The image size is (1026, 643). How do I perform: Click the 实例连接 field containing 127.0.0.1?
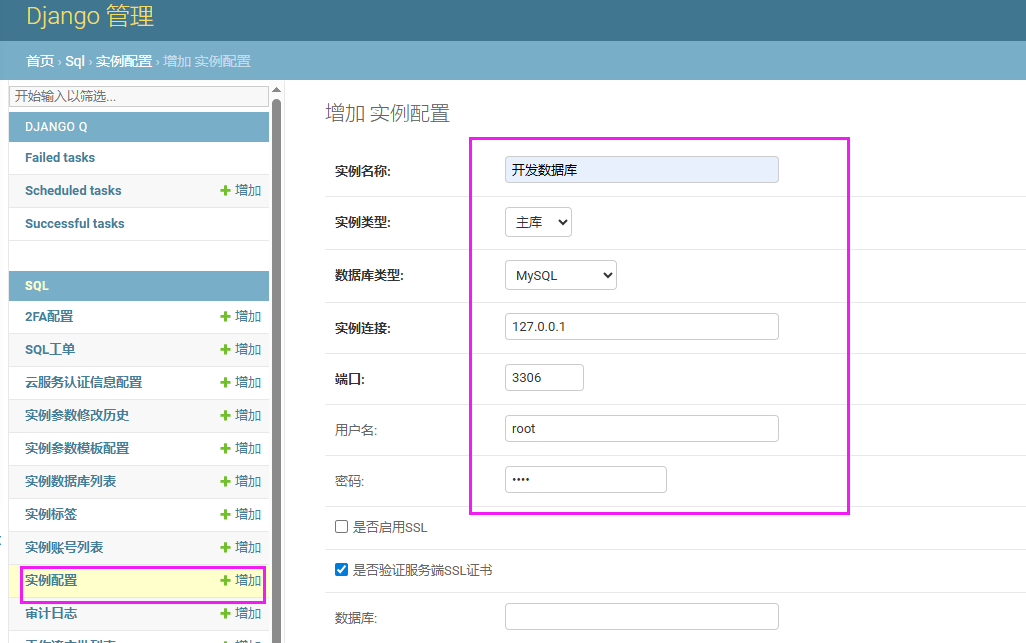point(642,326)
